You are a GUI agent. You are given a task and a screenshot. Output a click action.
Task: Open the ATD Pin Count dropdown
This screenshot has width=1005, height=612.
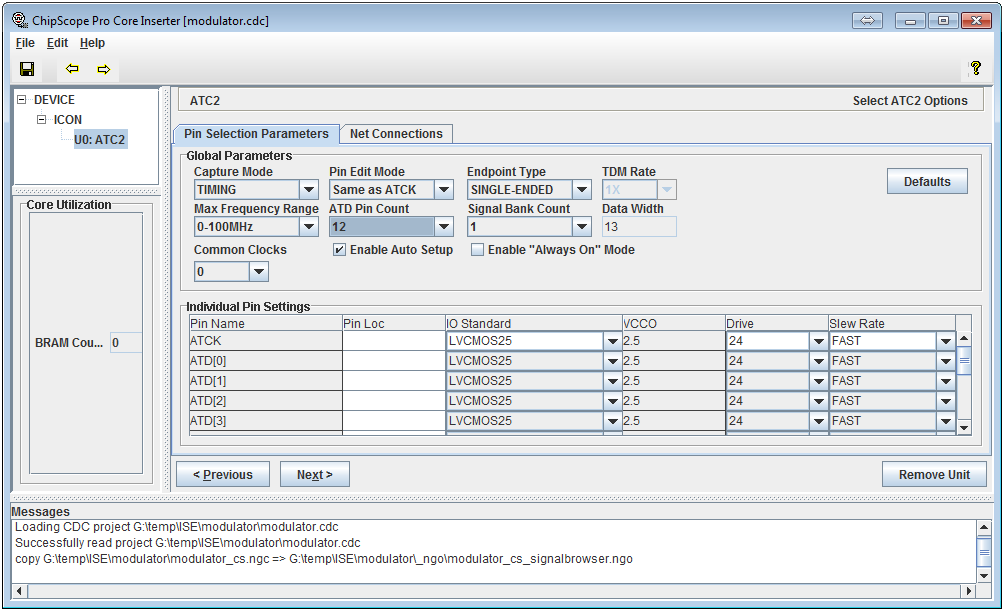444,227
